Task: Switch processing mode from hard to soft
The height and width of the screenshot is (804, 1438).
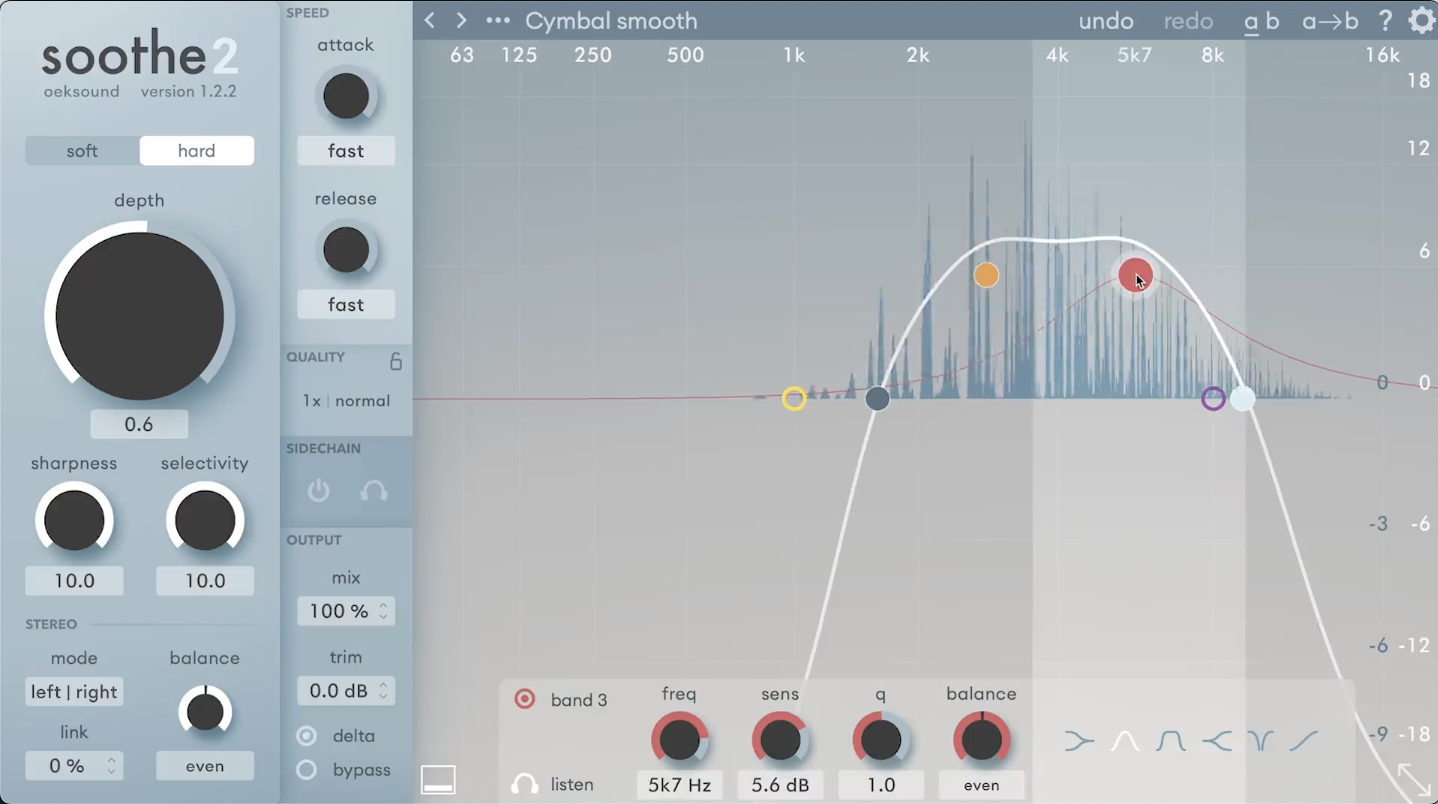Action: coord(82,150)
